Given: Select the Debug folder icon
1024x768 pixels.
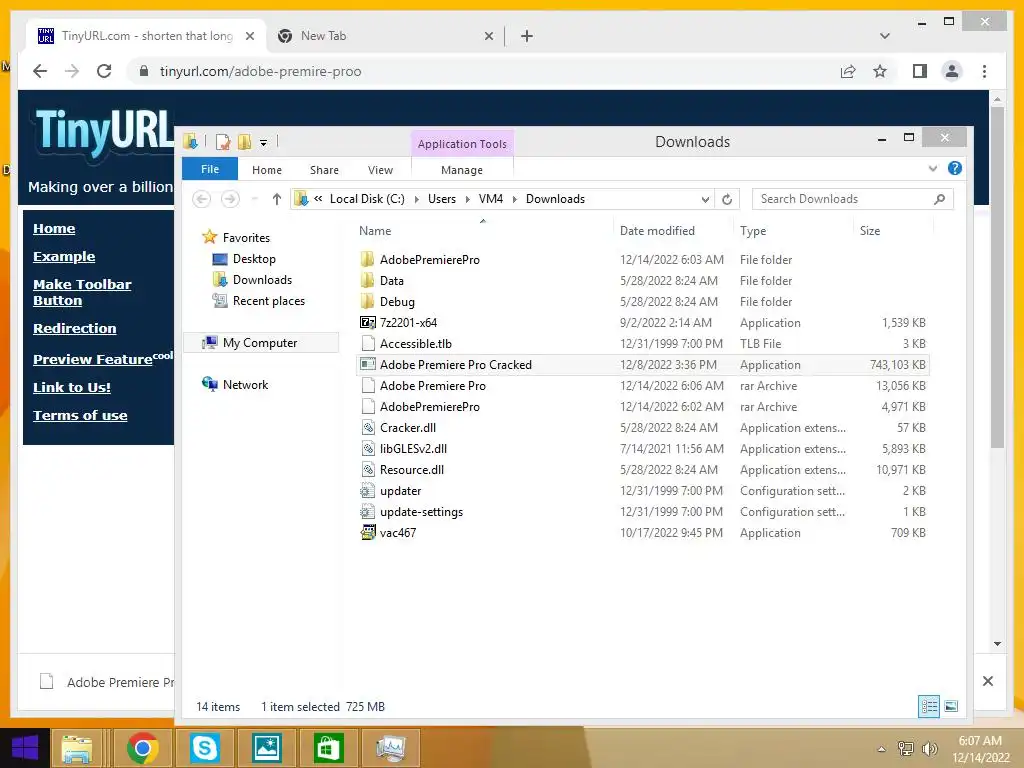Looking at the screenshot, I should 368,301.
